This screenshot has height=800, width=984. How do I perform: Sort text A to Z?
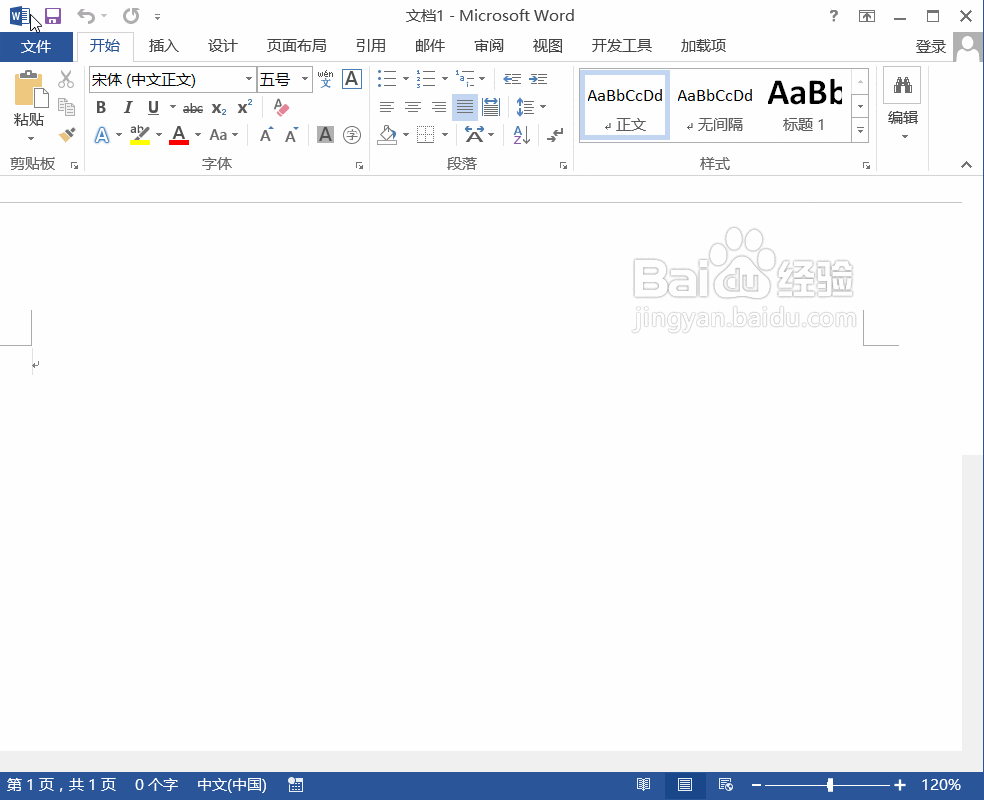[521, 134]
